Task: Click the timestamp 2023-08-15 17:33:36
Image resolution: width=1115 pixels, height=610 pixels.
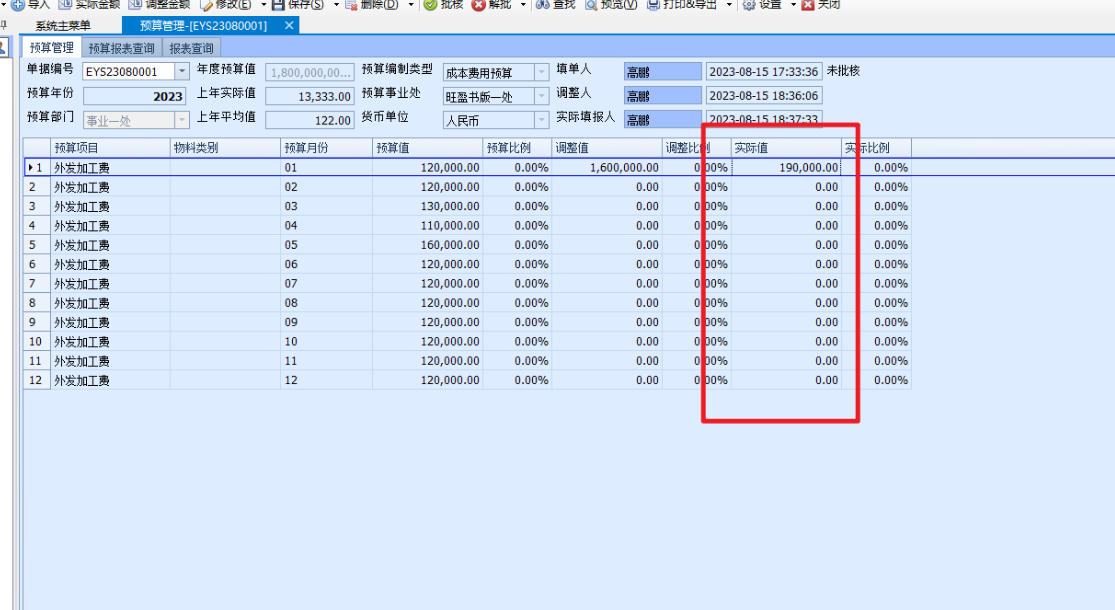Action: [x=764, y=72]
